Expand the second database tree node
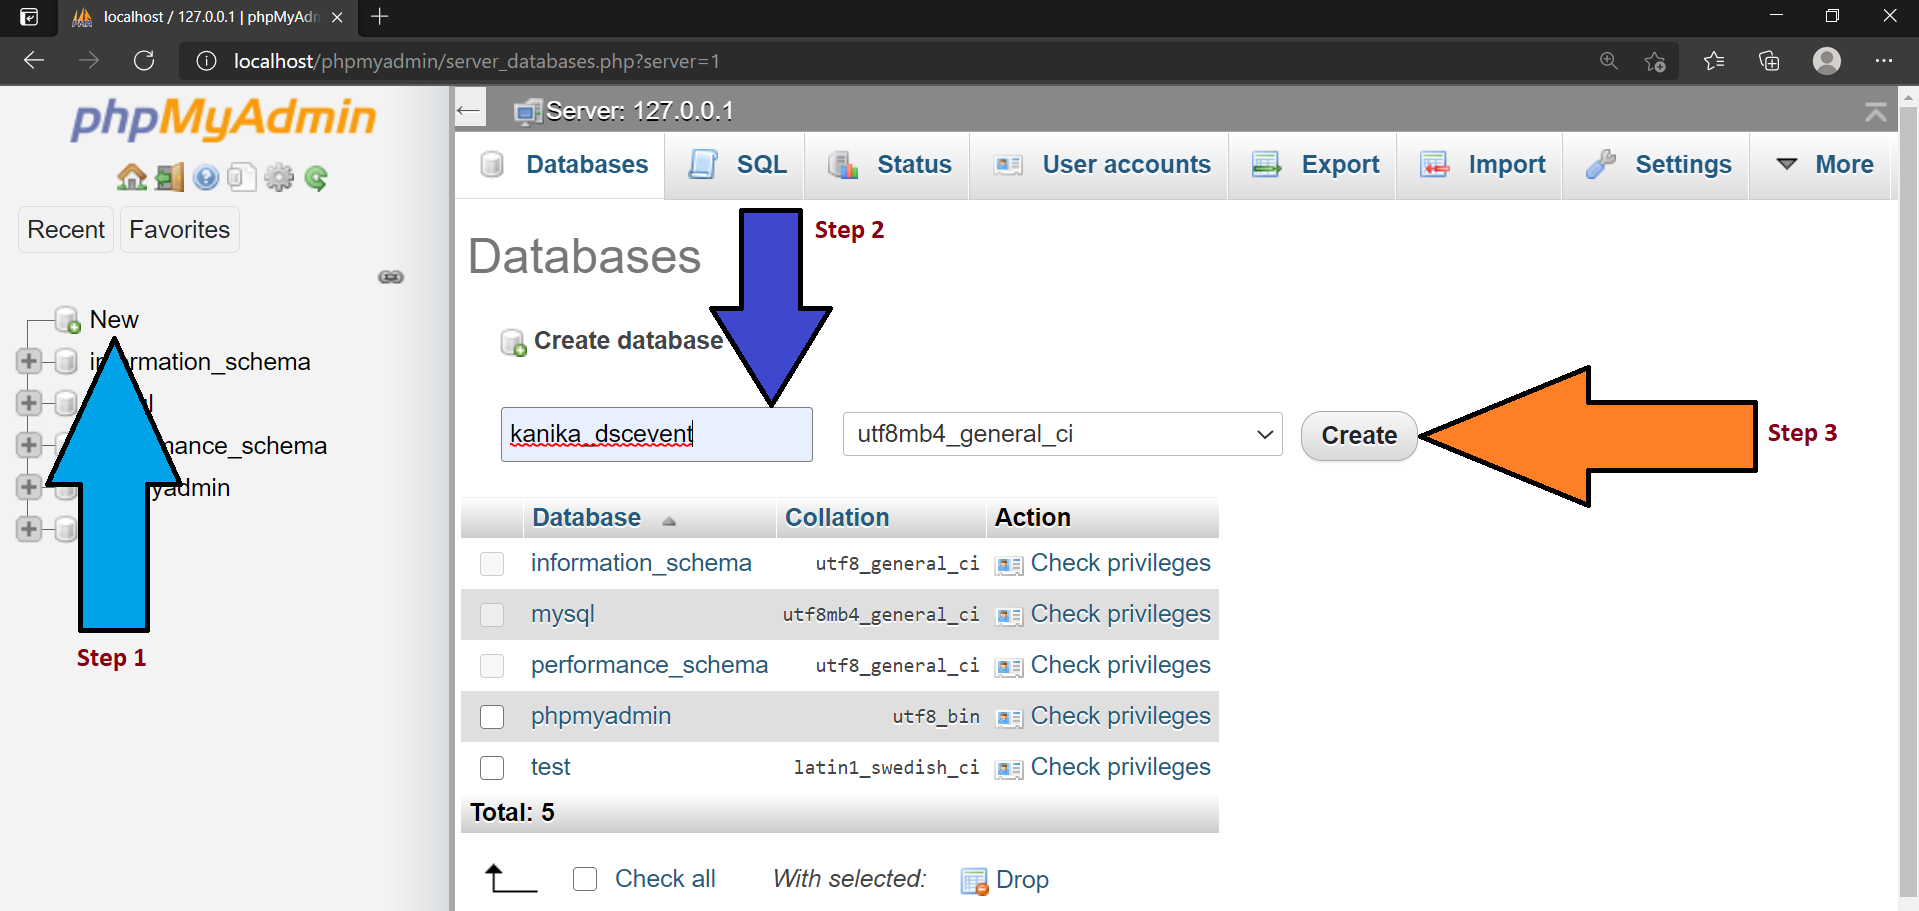This screenshot has width=1919, height=911. 29,403
